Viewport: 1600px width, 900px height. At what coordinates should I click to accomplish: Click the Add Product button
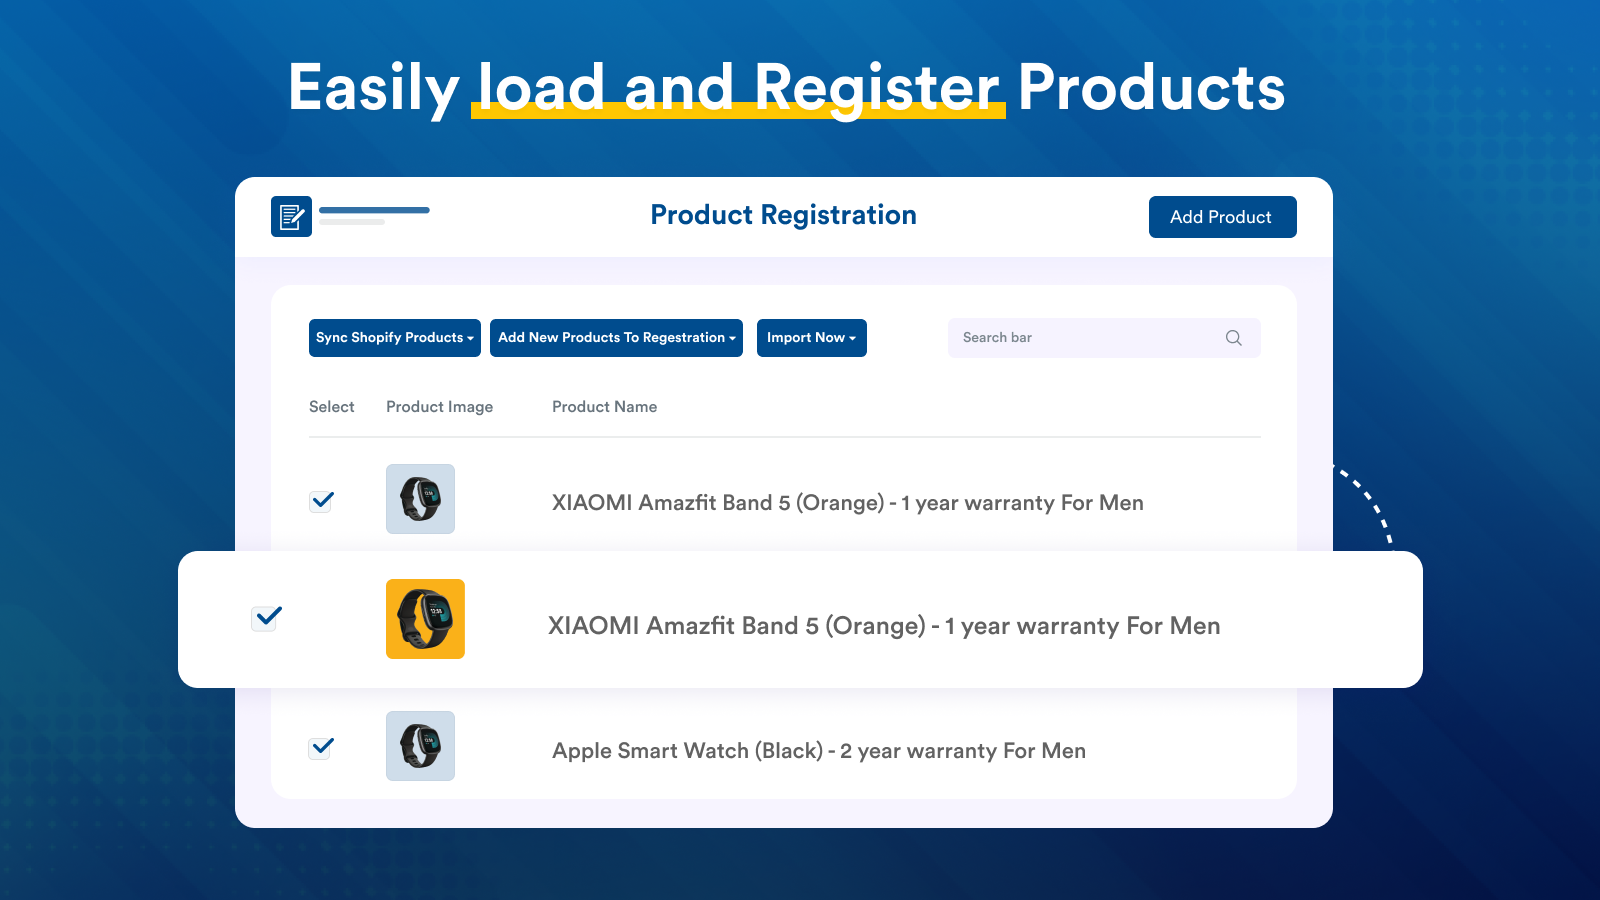click(x=1222, y=217)
